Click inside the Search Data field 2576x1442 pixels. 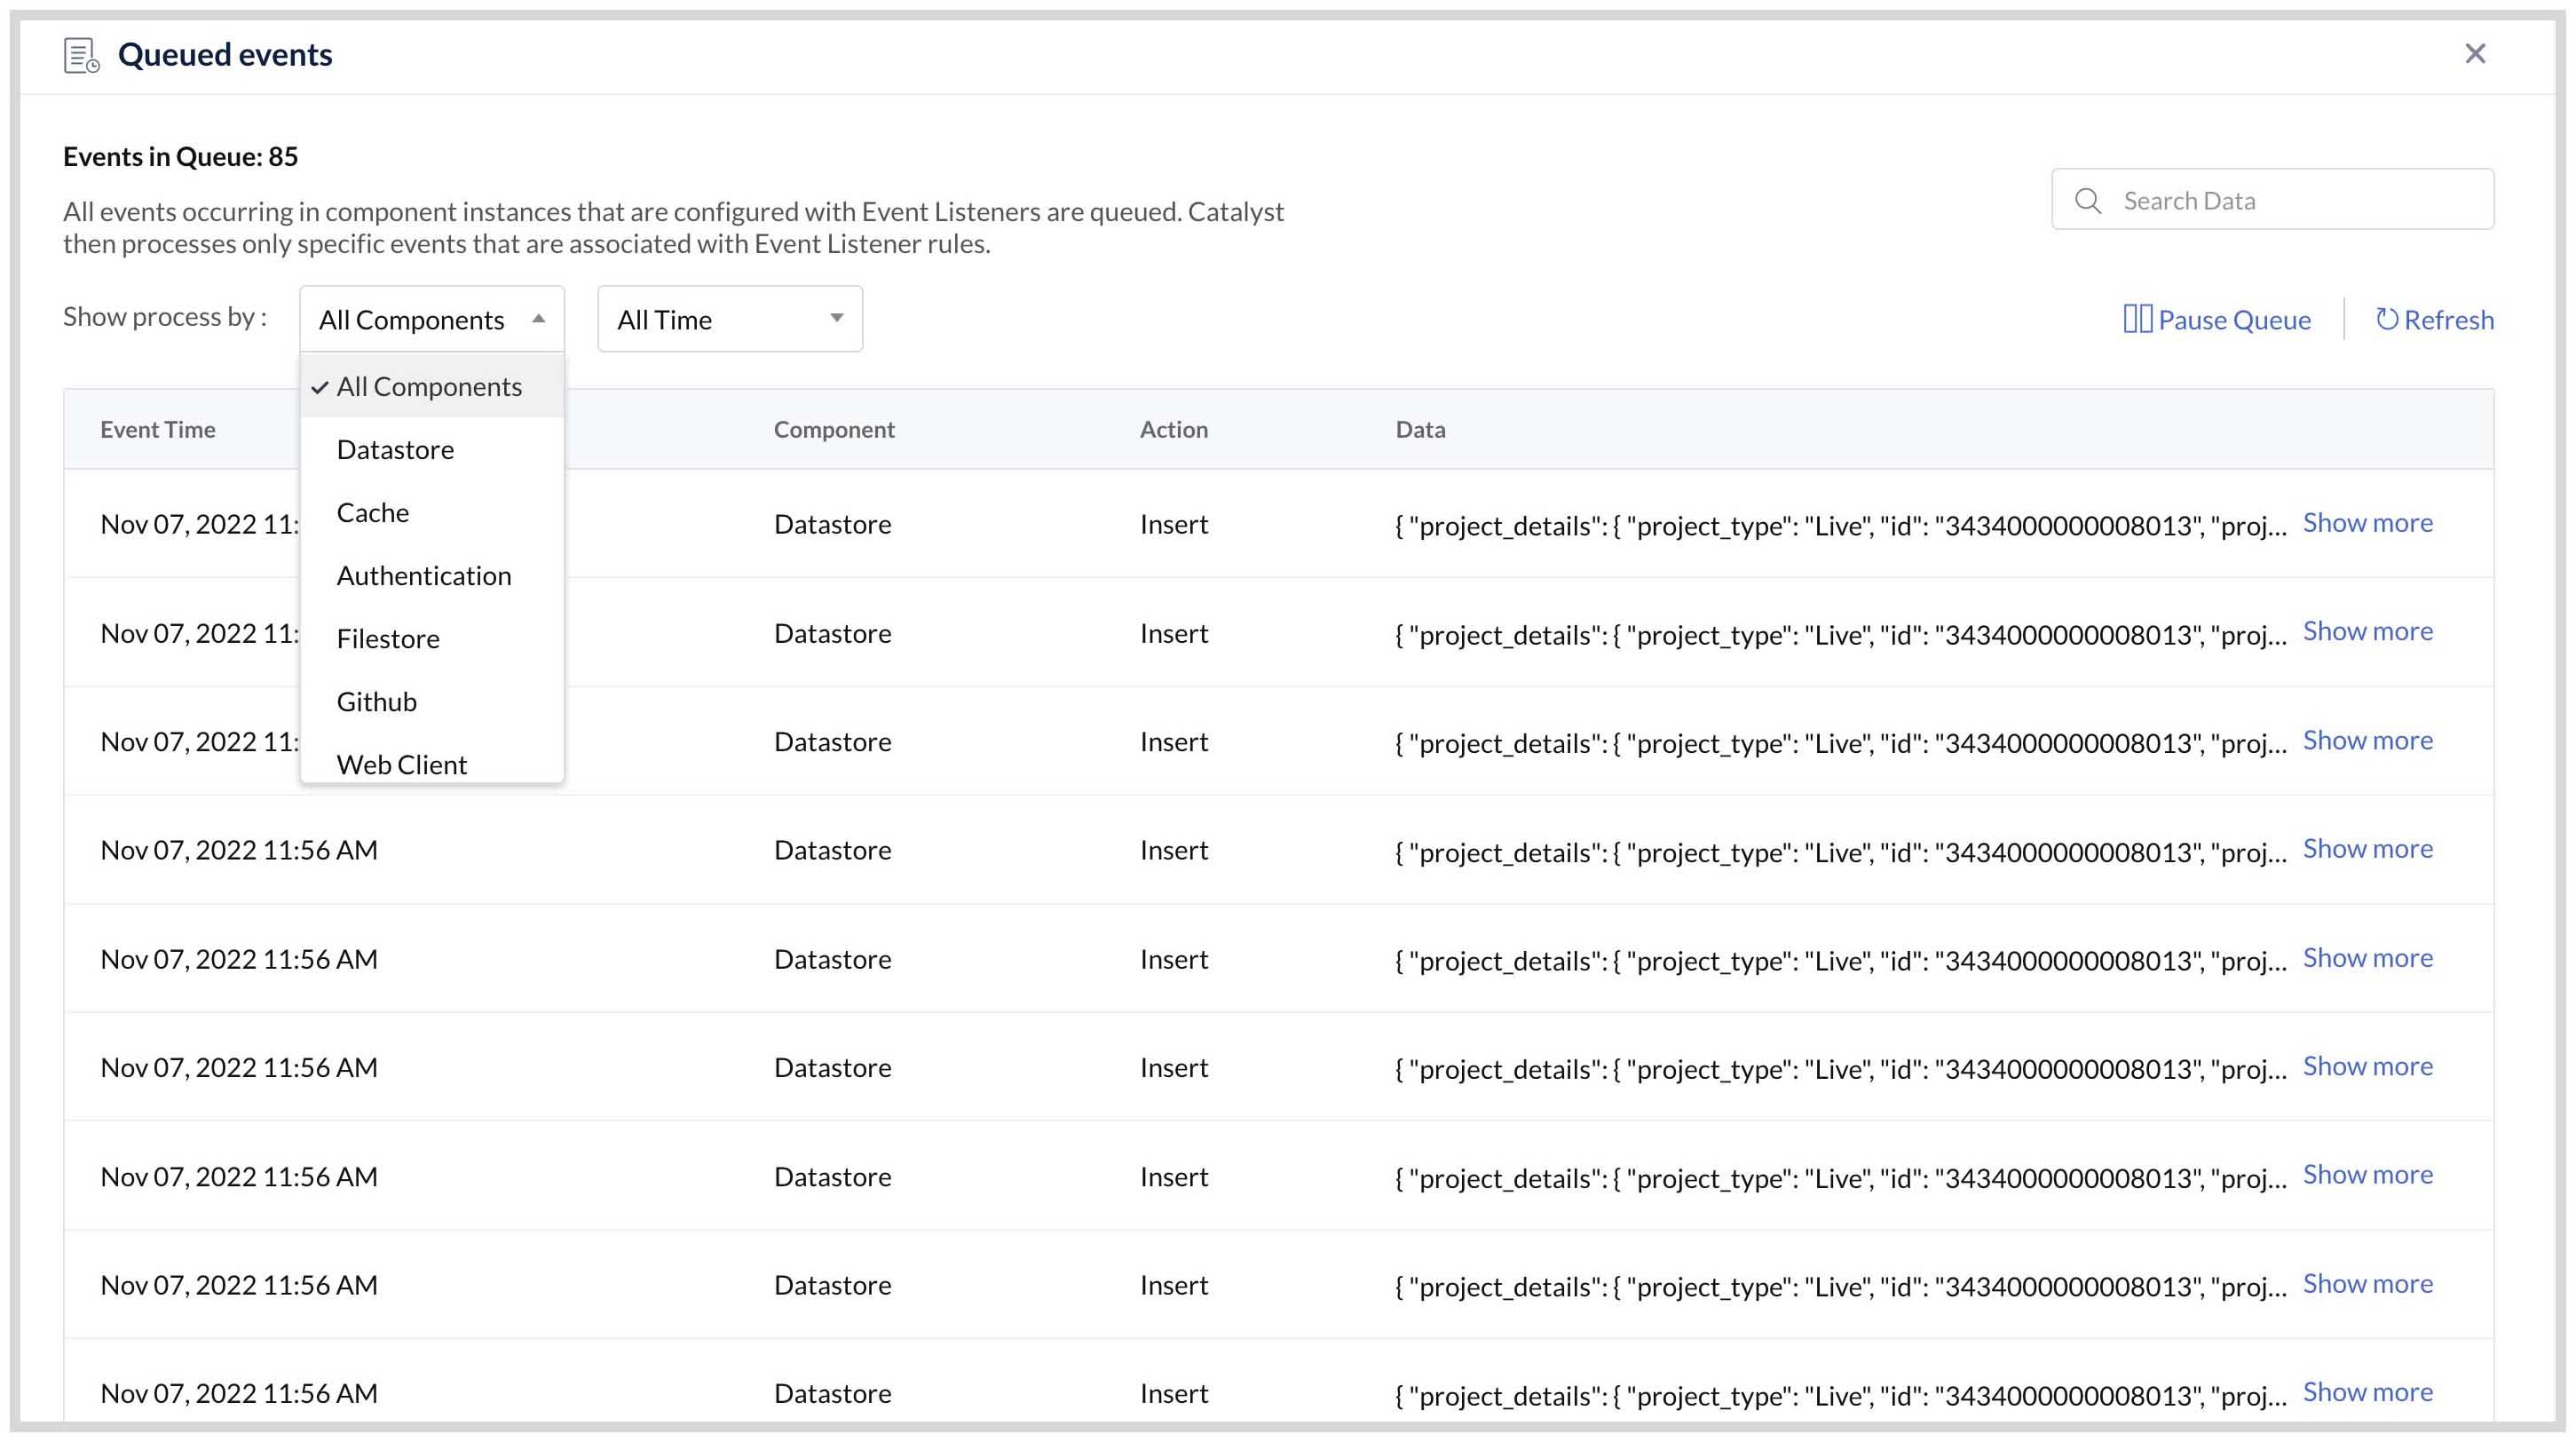click(2270, 200)
